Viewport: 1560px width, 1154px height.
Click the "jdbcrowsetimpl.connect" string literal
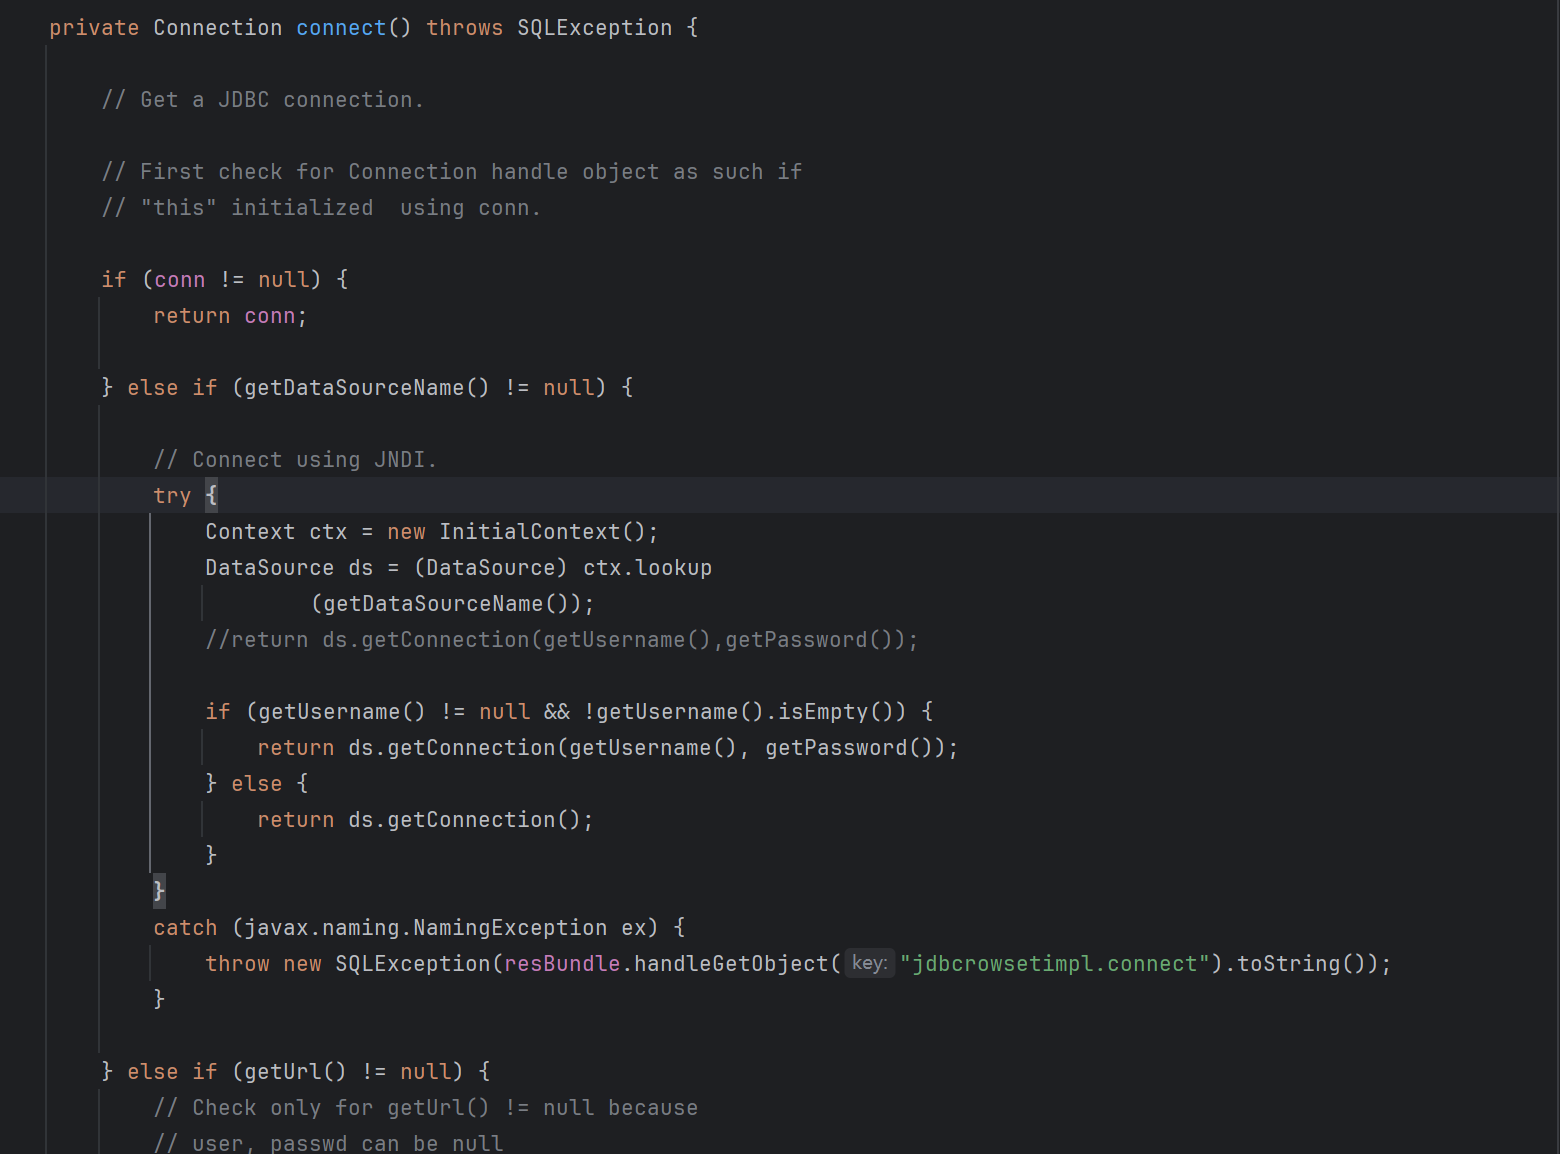(x=1054, y=964)
